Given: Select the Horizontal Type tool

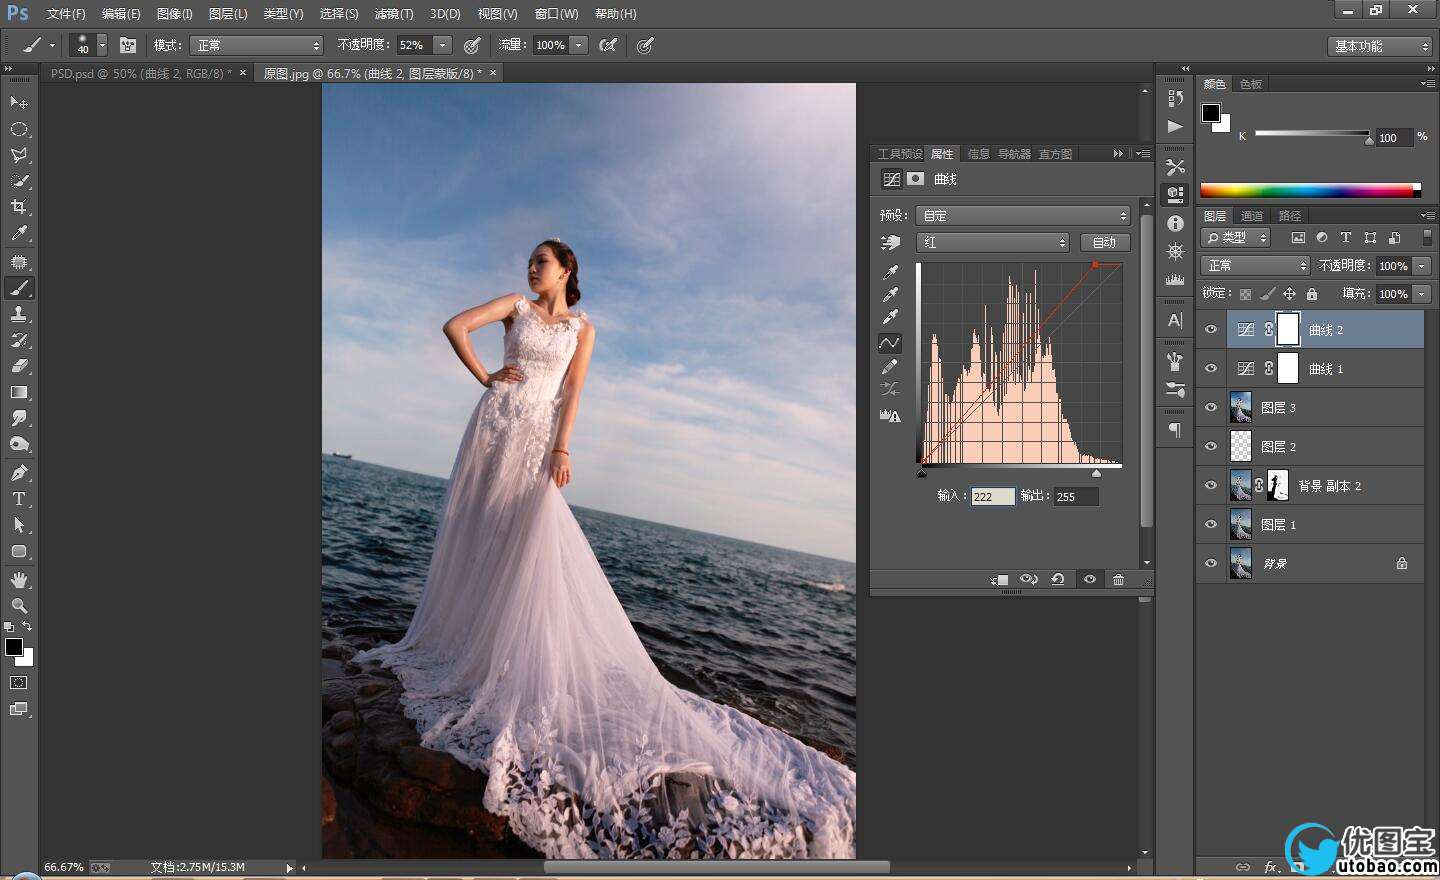Looking at the screenshot, I should [18, 499].
